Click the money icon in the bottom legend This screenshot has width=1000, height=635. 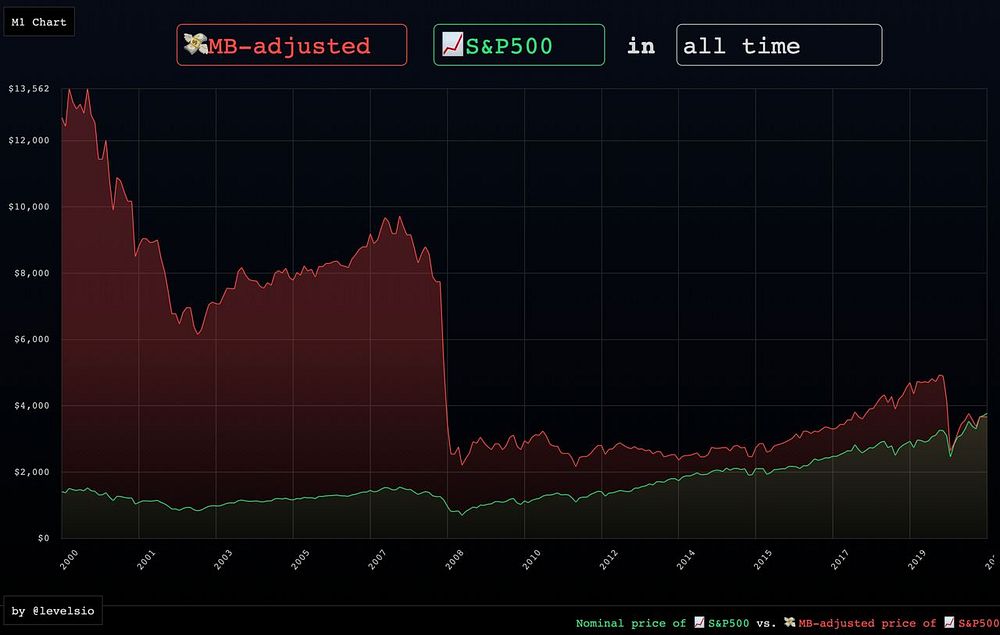pos(790,622)
